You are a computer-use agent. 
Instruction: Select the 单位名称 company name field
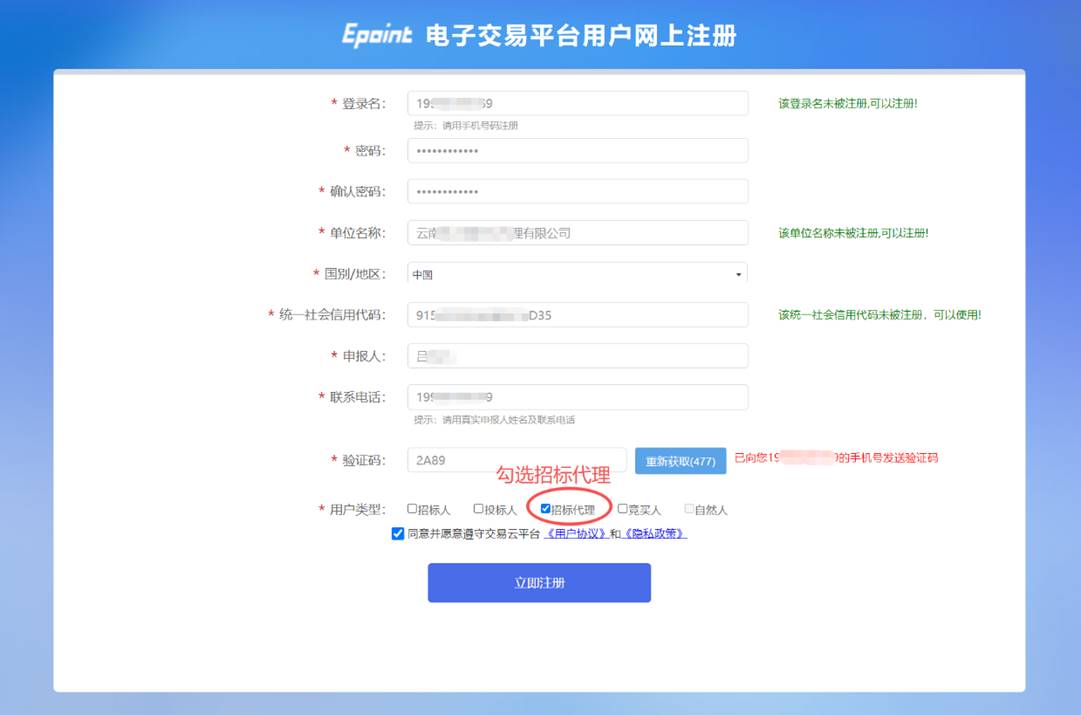click(x=578, y=233)
